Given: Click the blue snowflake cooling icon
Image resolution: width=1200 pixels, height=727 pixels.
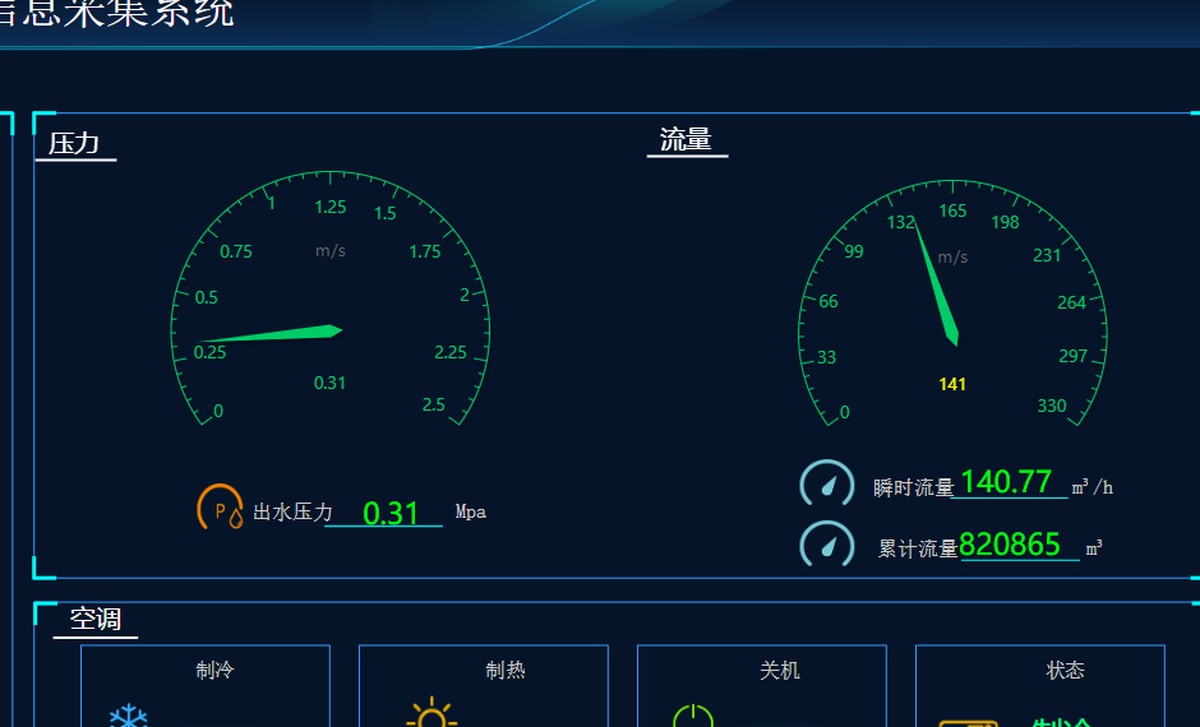Looking at the screenshot, I should (128, 716).
